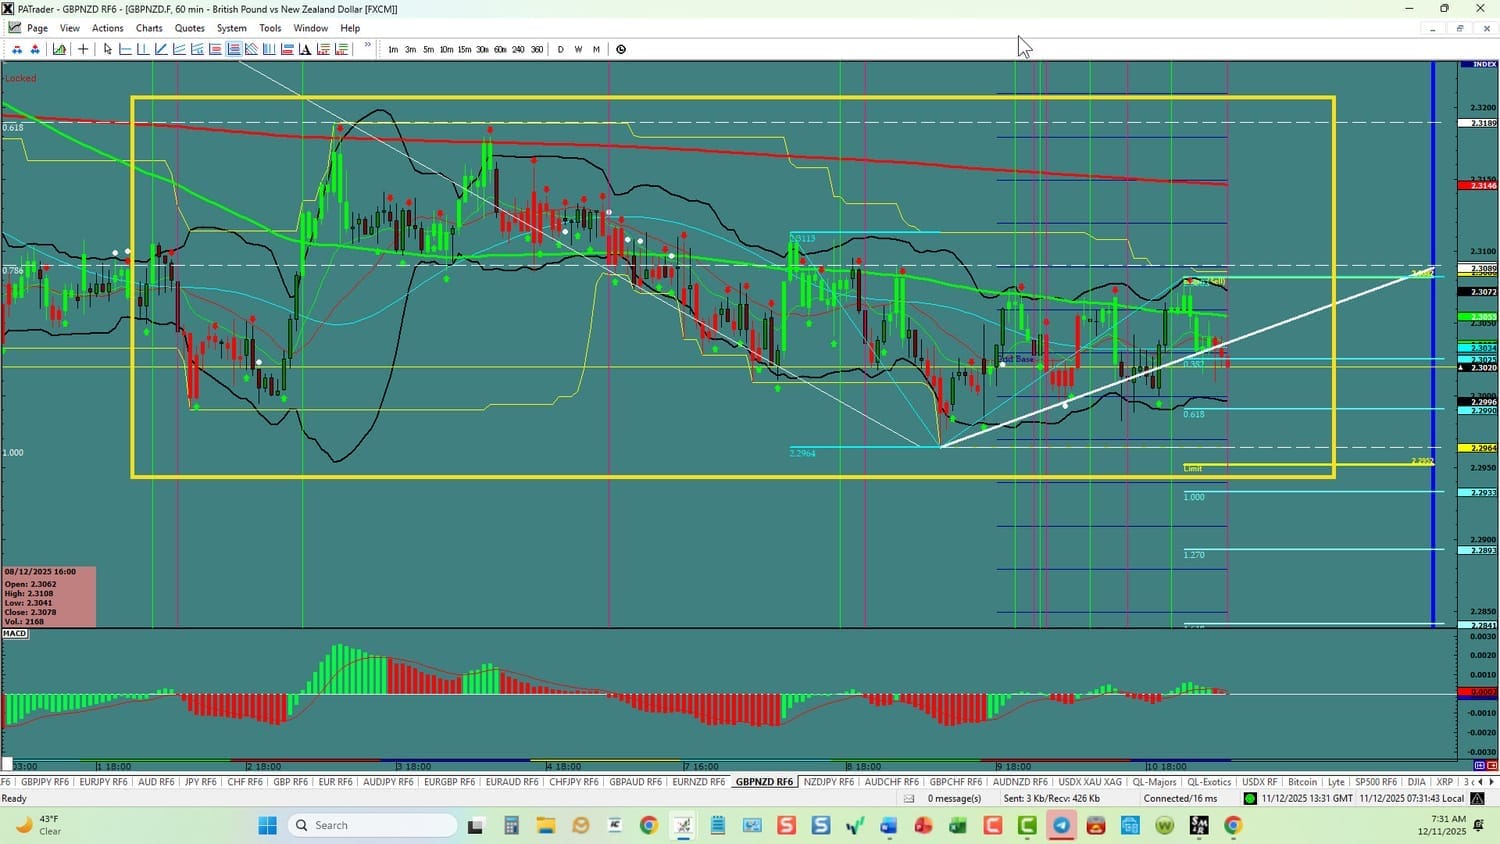Open the Charts menu
Screen dimensions: 1500x844
tap(149, 28)
